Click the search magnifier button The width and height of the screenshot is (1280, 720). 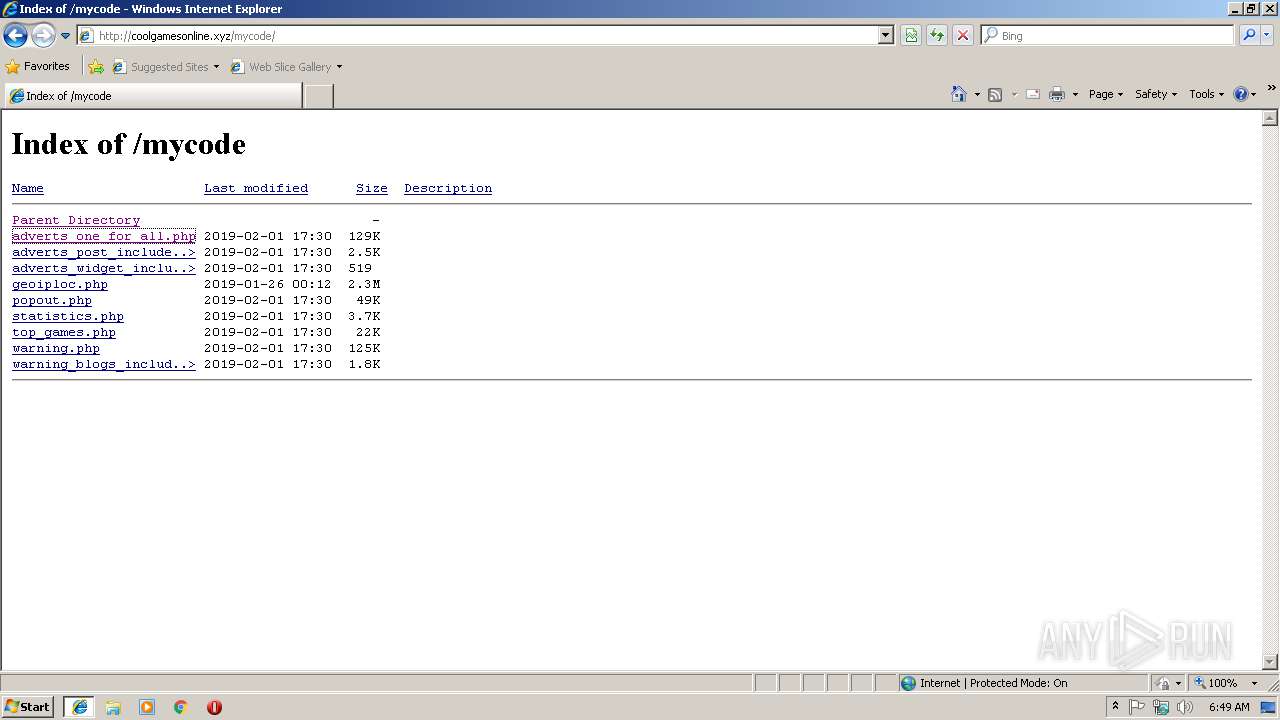[1249, 36]
